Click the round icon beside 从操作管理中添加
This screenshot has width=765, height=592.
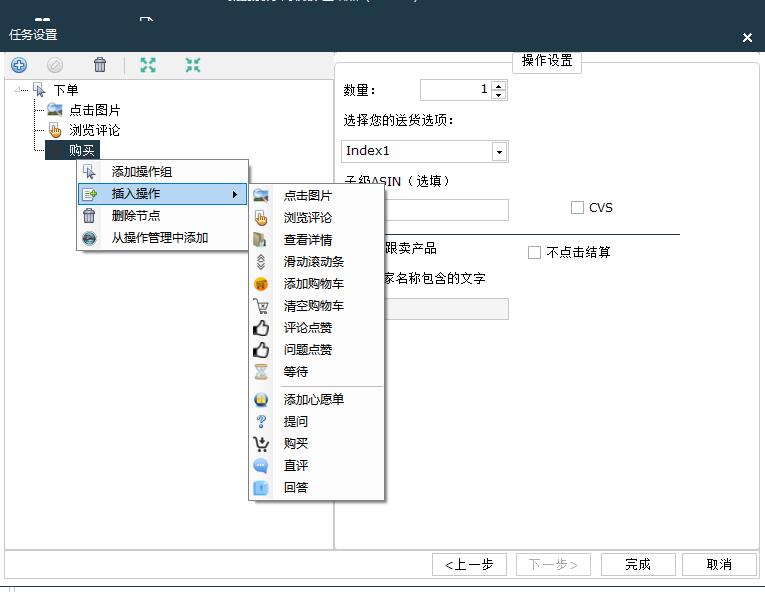click(89, 238)
